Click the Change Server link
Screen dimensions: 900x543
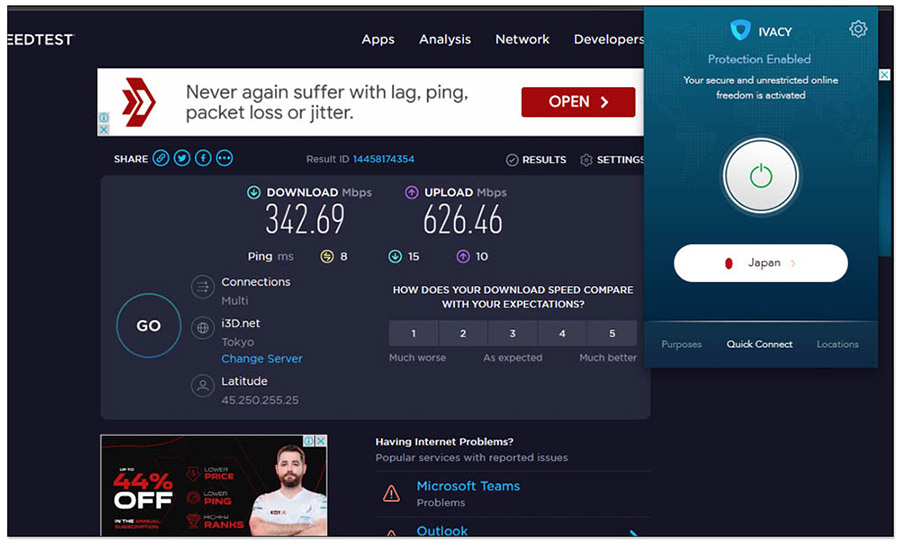click(262, 359)
